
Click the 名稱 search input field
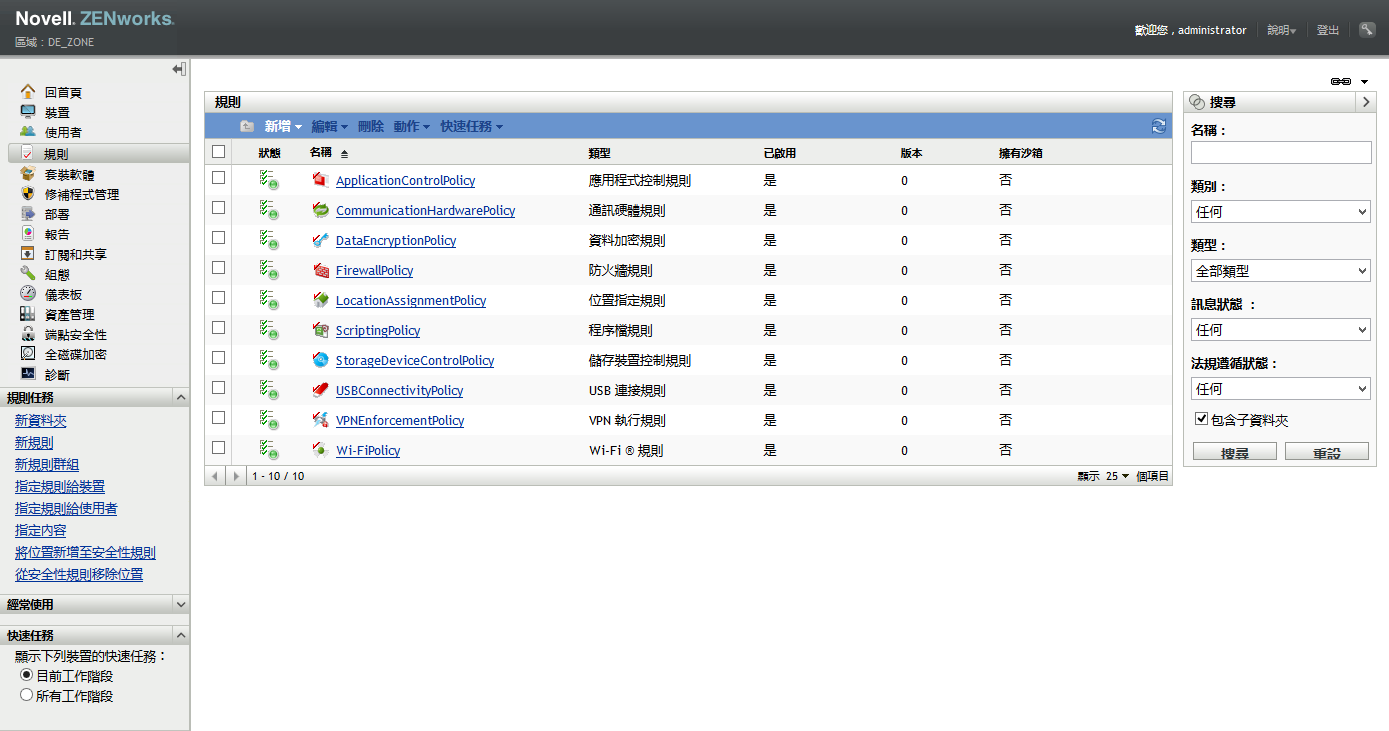coord(1281,152)
